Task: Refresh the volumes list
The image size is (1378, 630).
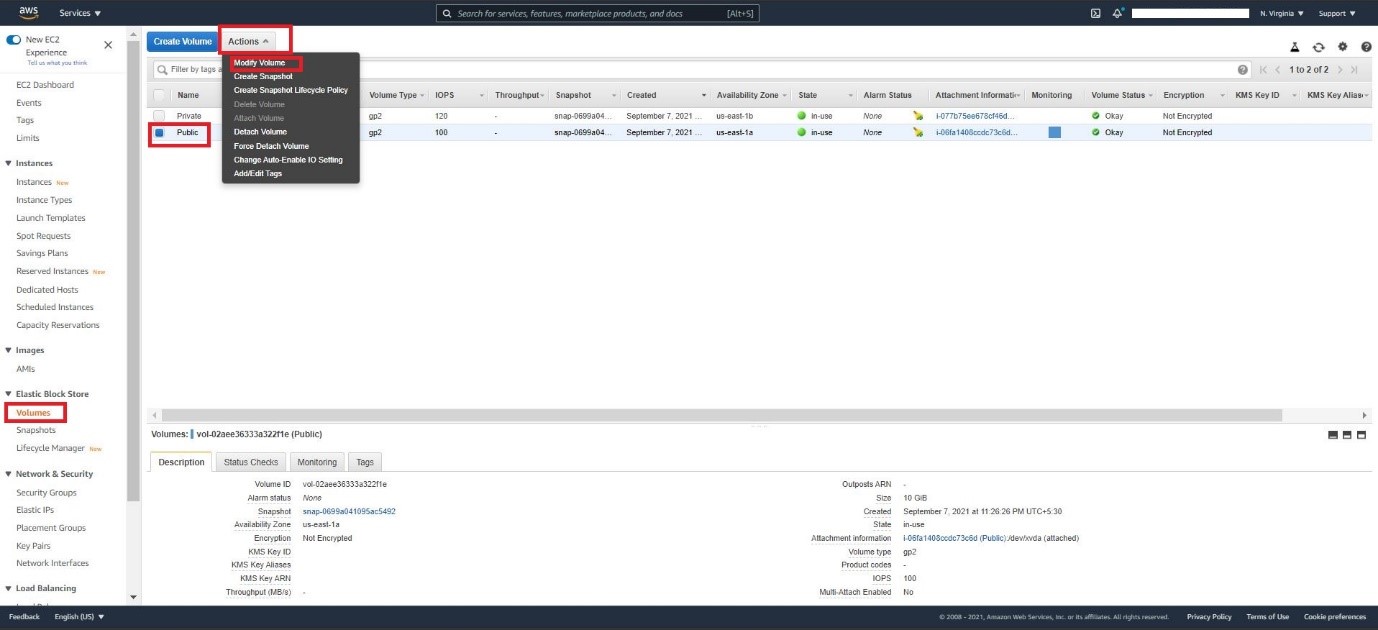Action: [1318, 47]
